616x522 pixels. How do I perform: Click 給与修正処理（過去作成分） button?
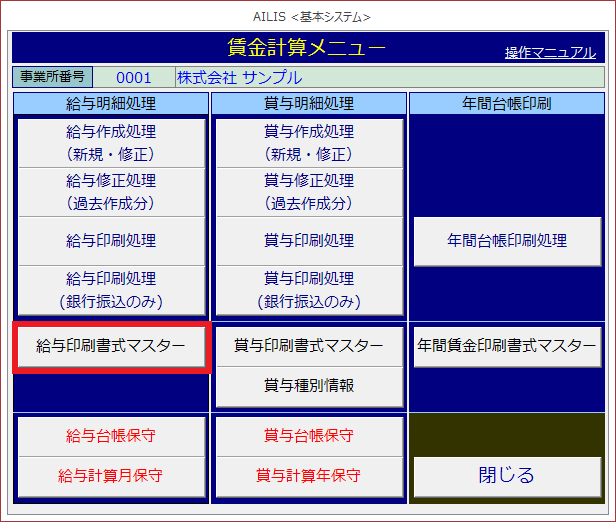pos(111,191)
